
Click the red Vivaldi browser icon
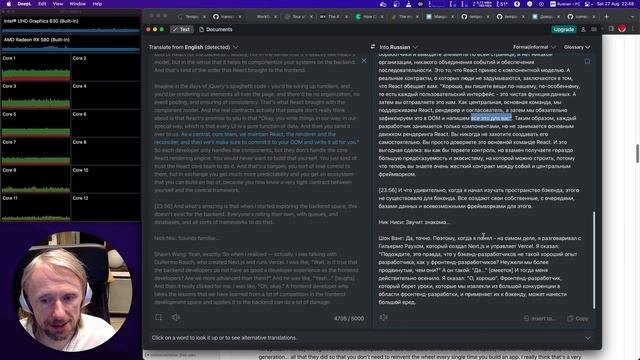point(622,29)
